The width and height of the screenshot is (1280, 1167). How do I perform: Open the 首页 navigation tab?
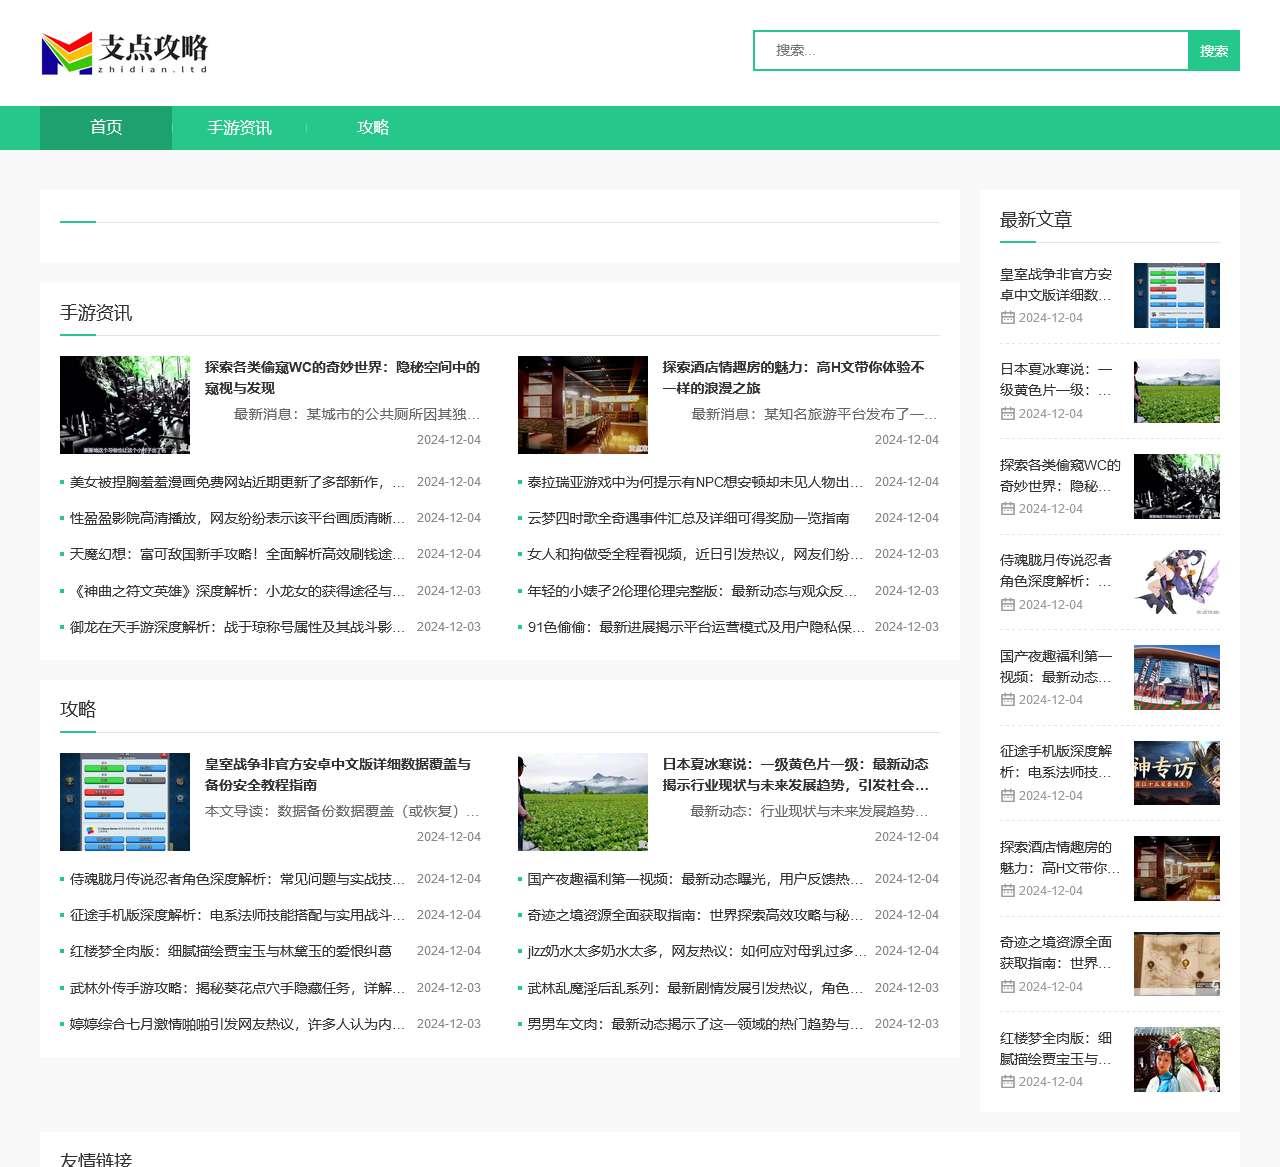click(106, 128)
